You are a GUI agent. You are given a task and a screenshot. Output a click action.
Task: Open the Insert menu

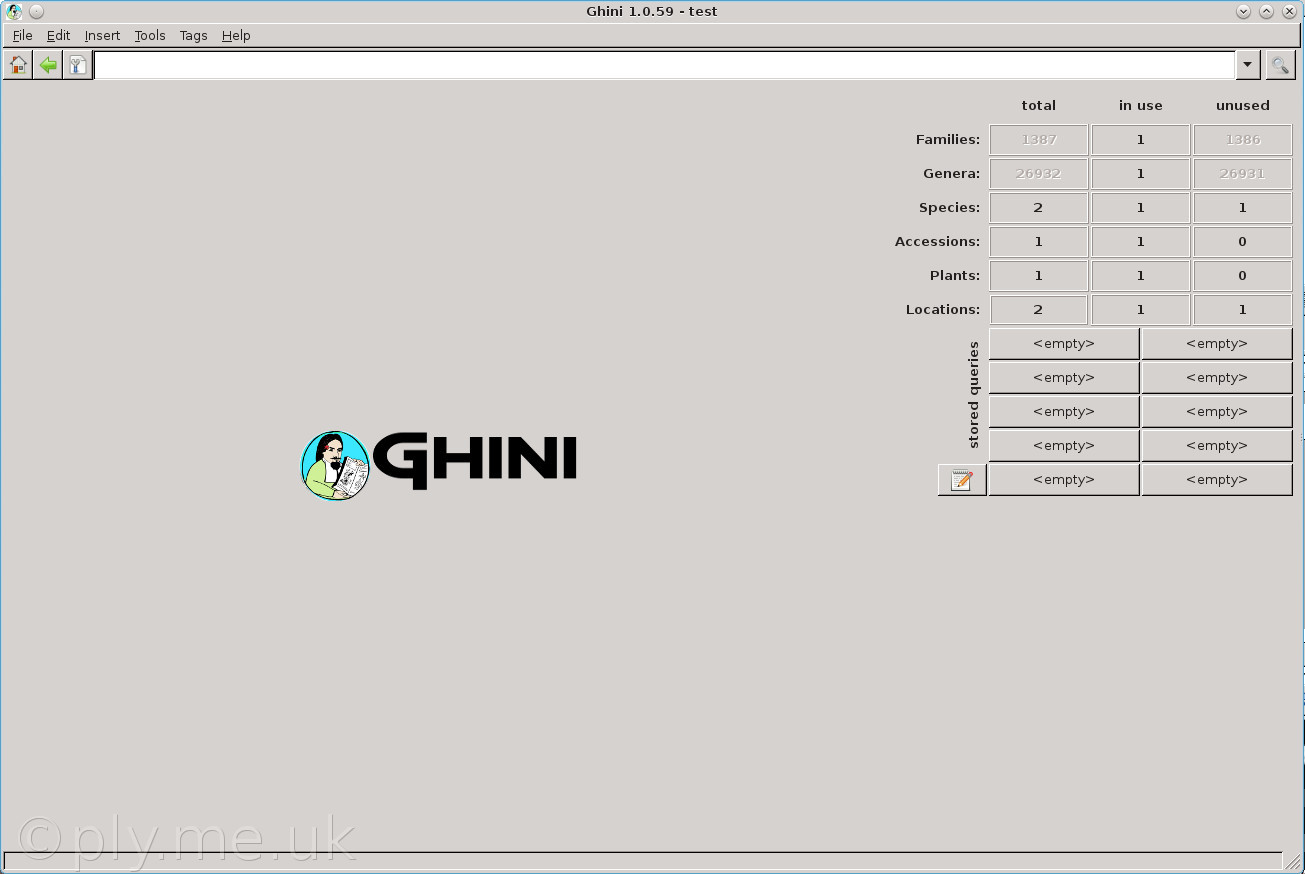point(102,35)
